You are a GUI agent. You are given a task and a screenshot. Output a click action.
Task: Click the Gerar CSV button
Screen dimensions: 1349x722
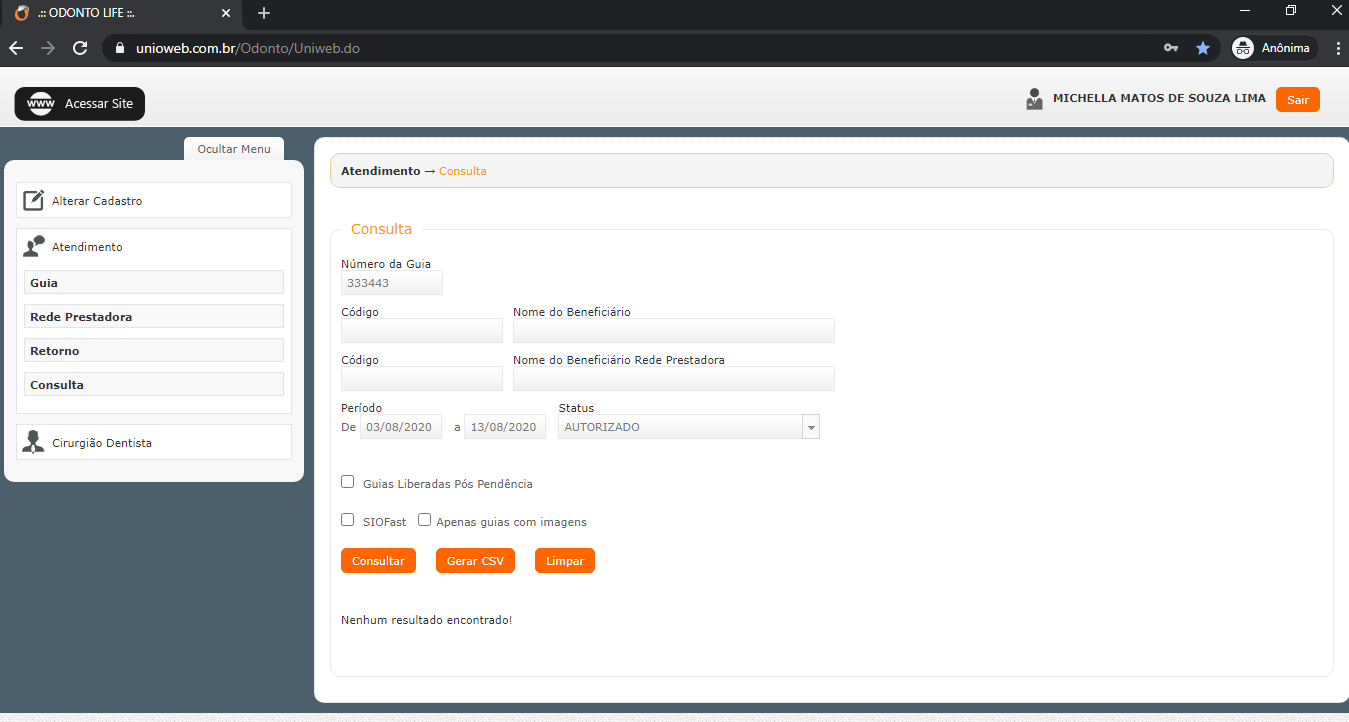point(475,561)
